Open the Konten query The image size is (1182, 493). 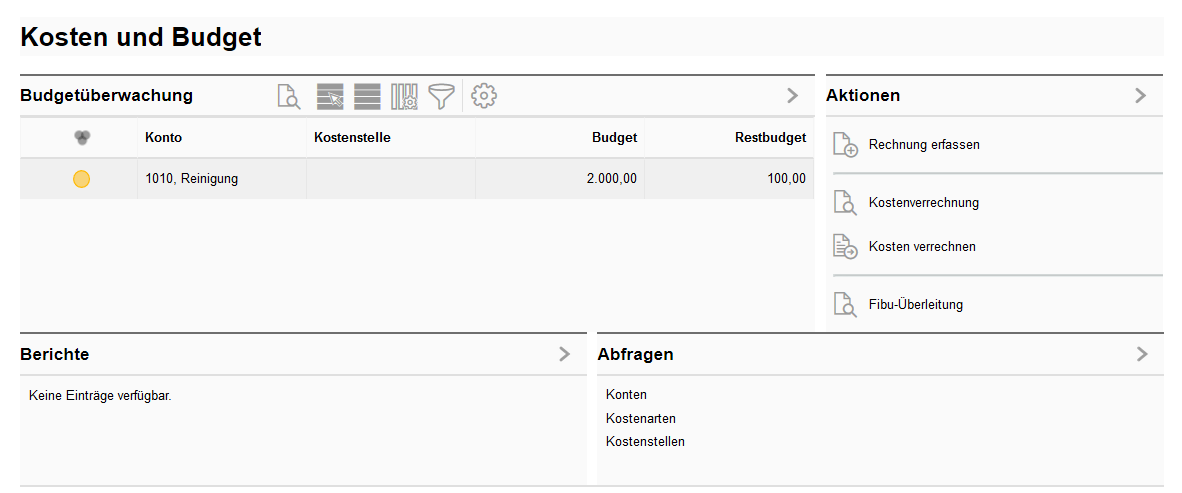[626, 395]
